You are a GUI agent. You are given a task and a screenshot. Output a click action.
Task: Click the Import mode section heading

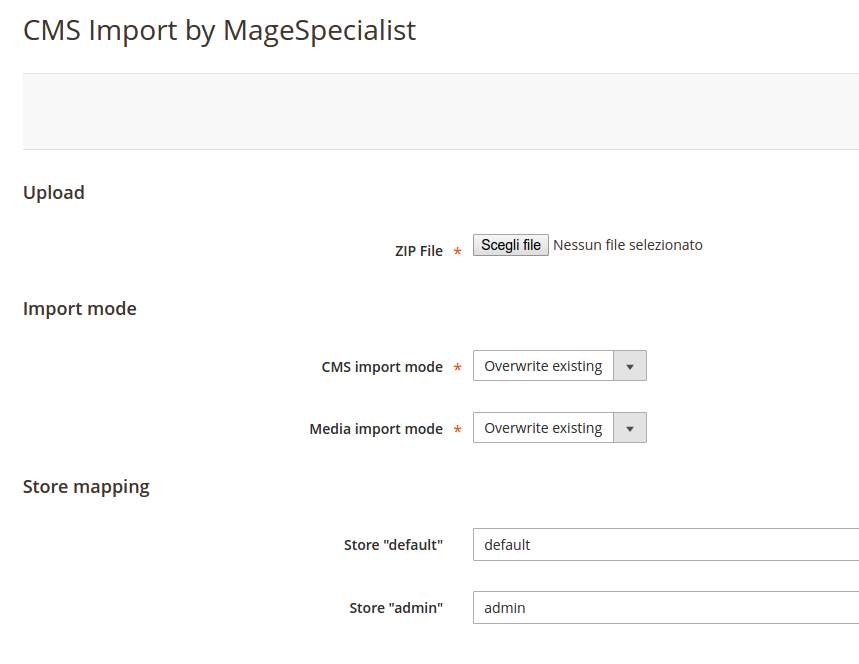(x=79, y=309)
